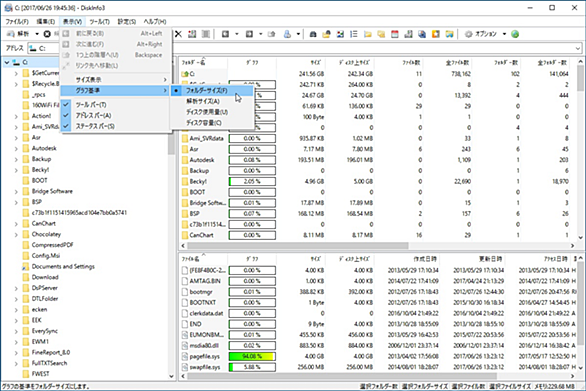Open サイズ表示 submenu item
This screenshot has height=391, width=586.
coord(115,80)
